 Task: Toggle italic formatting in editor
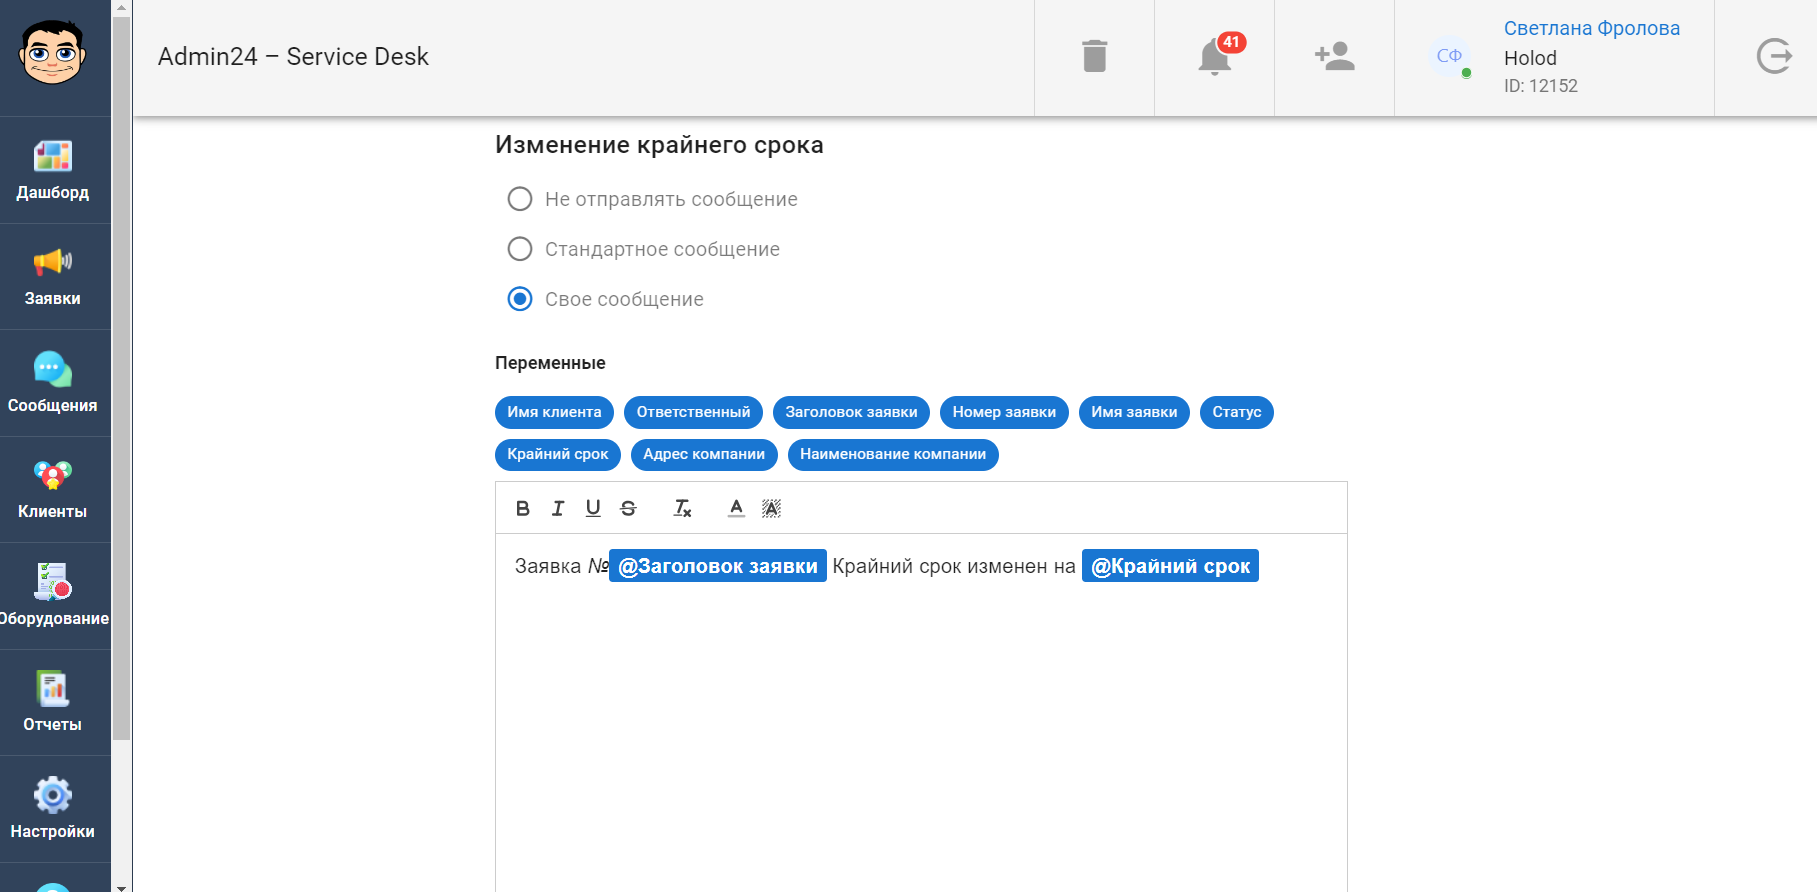558,508
